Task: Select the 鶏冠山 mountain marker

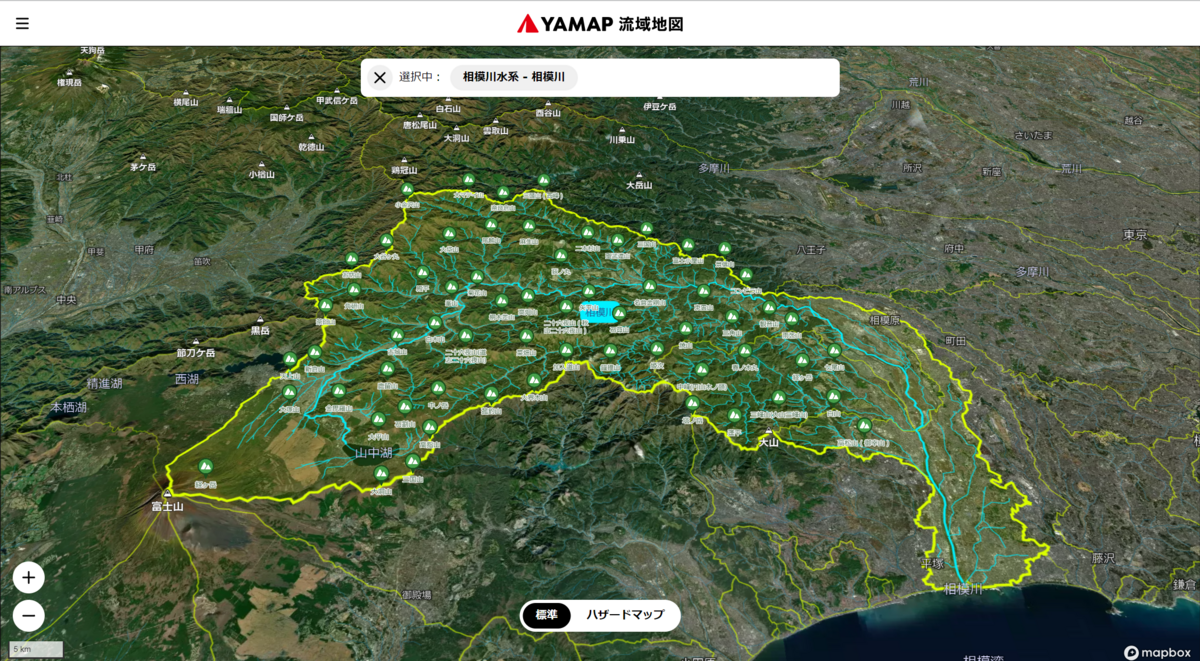Action: [404, 166]
